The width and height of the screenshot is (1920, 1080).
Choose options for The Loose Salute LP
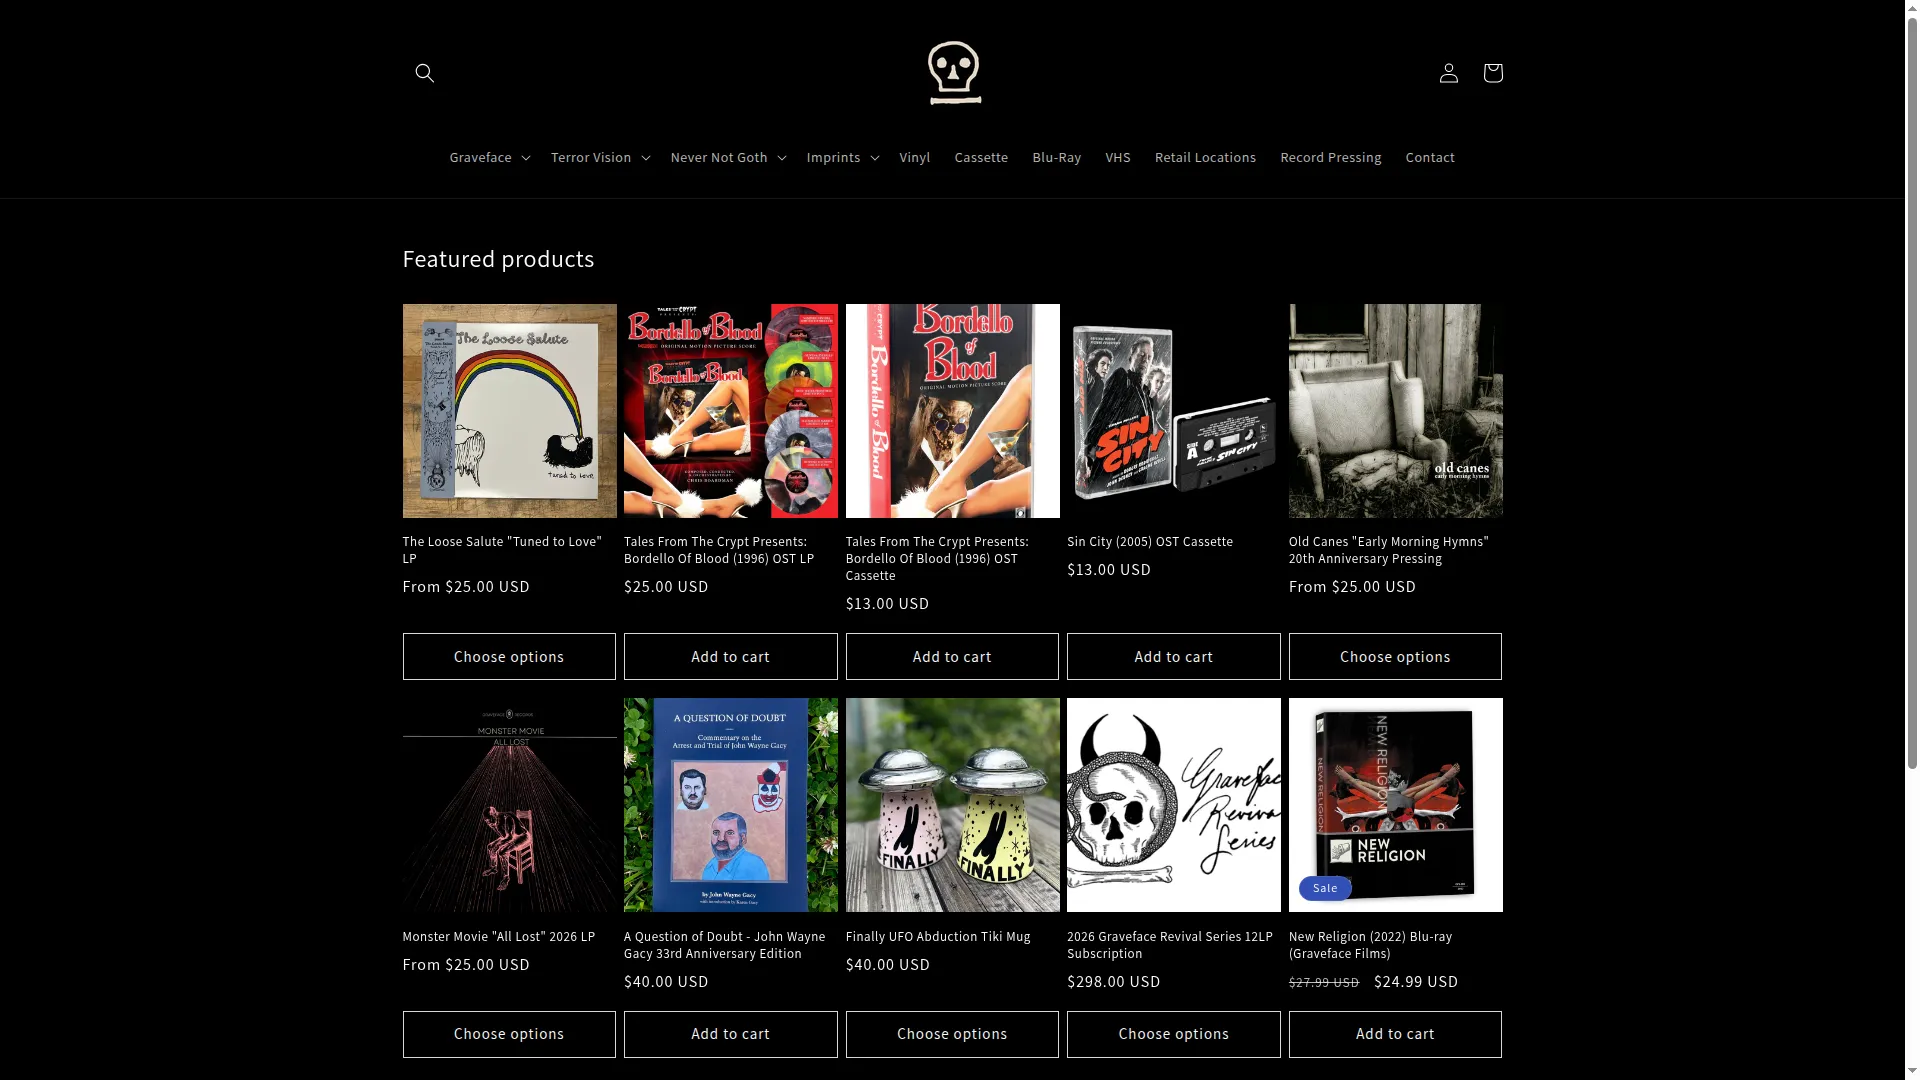[509, 657]
